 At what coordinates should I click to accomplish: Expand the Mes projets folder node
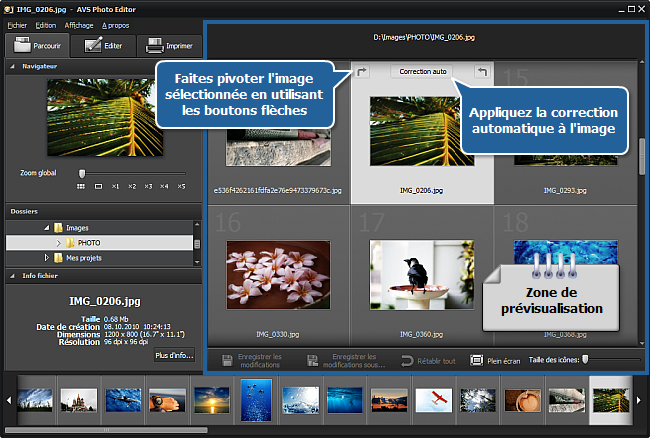[x=46, y=258]
